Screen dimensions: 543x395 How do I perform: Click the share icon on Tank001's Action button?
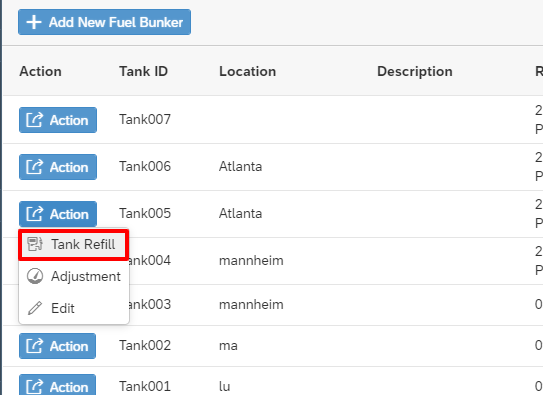(35, 387)
